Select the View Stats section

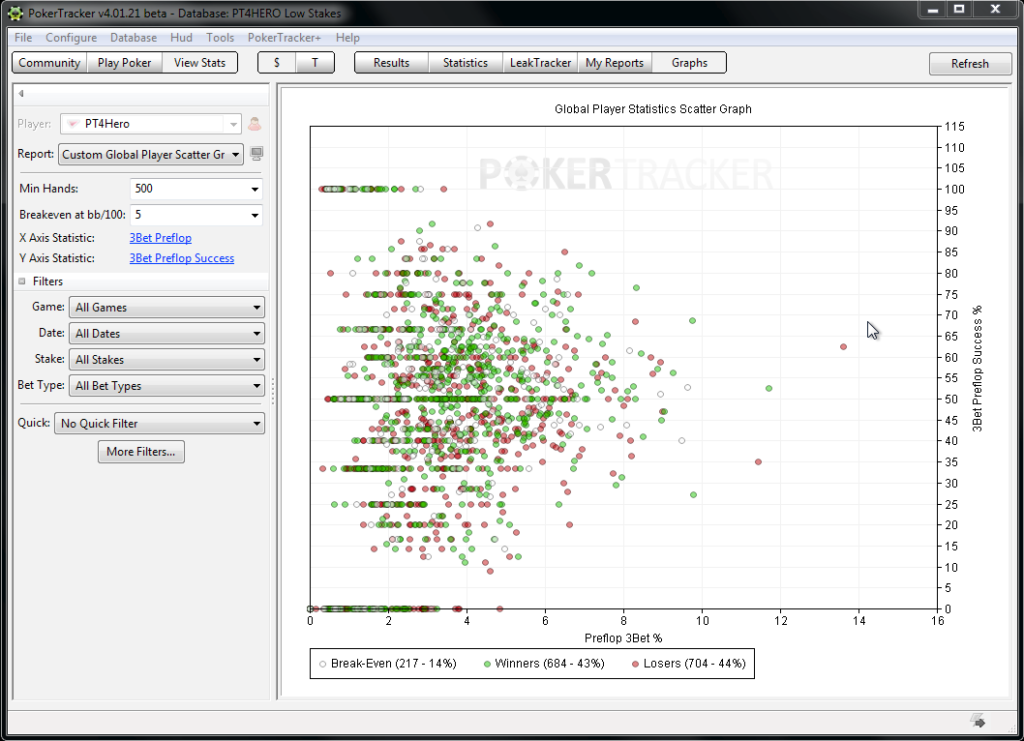[200, 63]
